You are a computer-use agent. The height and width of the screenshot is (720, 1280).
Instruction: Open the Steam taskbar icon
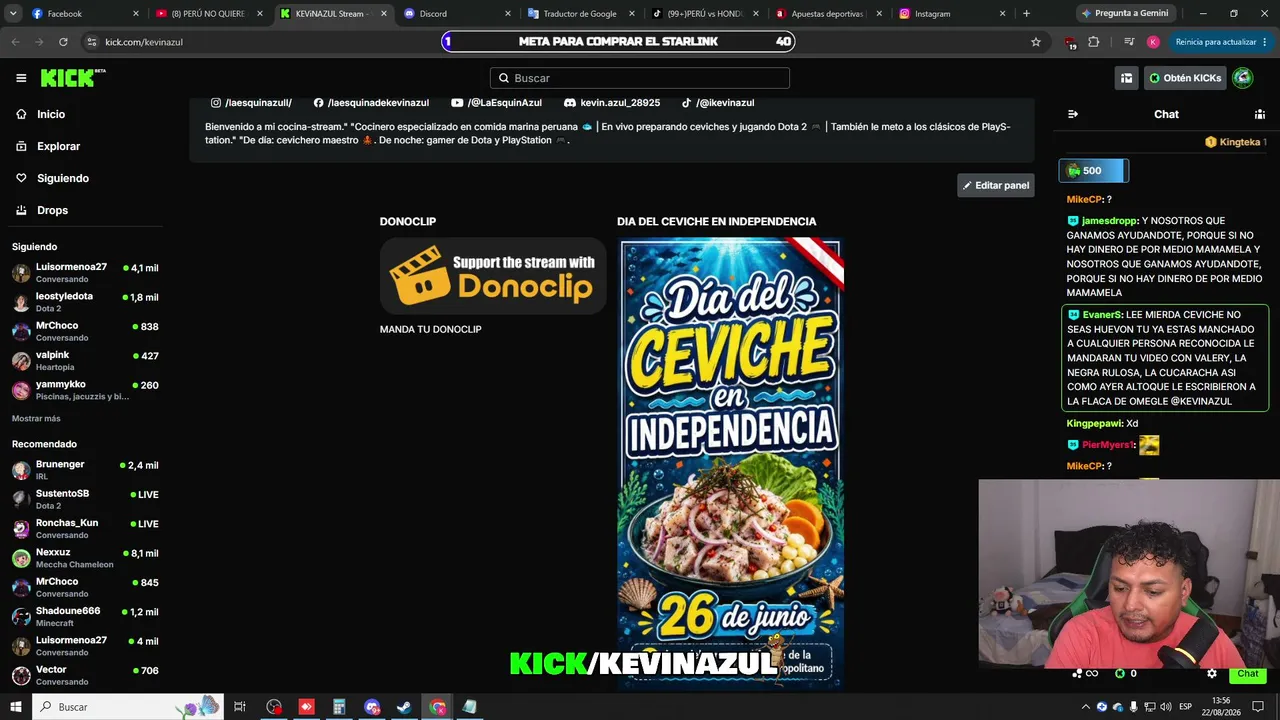point(404,707)
